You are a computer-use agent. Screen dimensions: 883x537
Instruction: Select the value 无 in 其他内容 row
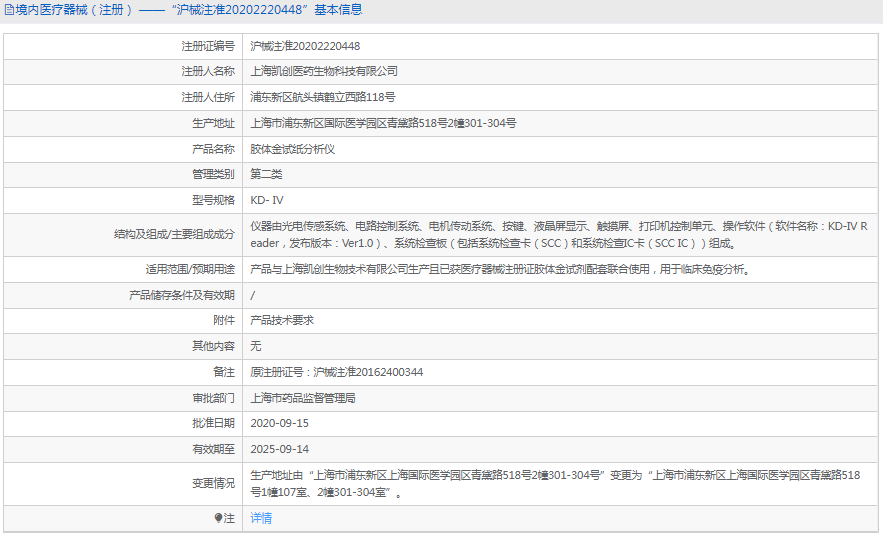tap(256, 346)
